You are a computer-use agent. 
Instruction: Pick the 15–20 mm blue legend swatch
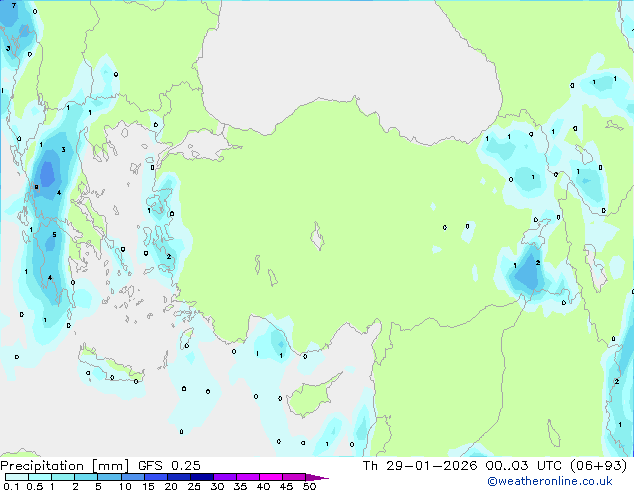tap(155, 477)
